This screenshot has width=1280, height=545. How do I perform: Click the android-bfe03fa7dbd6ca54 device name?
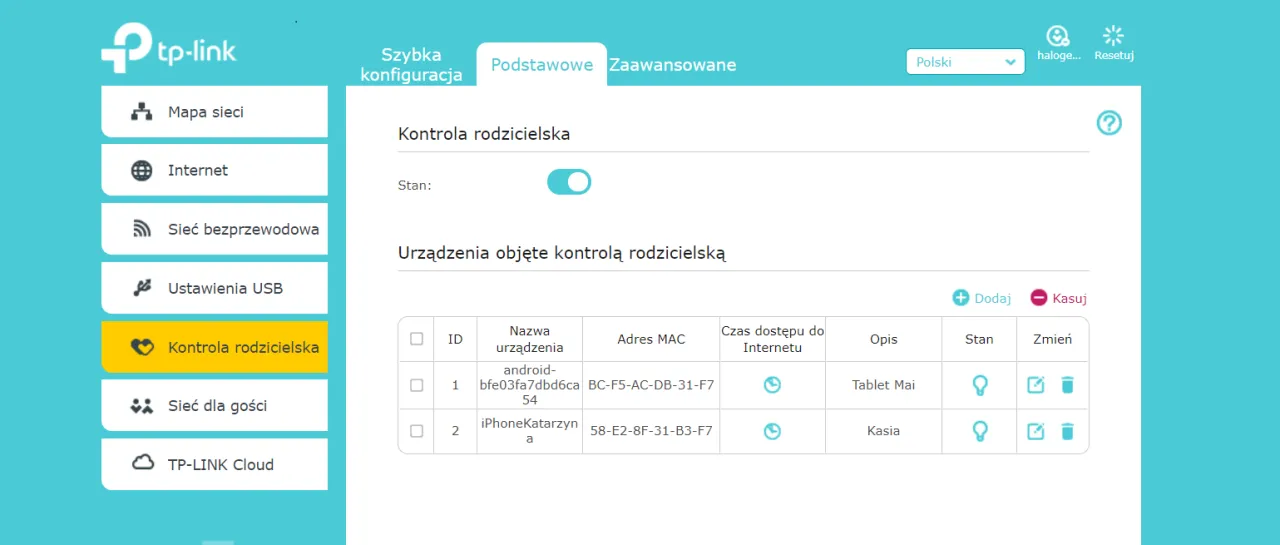[x=530, y=385]
